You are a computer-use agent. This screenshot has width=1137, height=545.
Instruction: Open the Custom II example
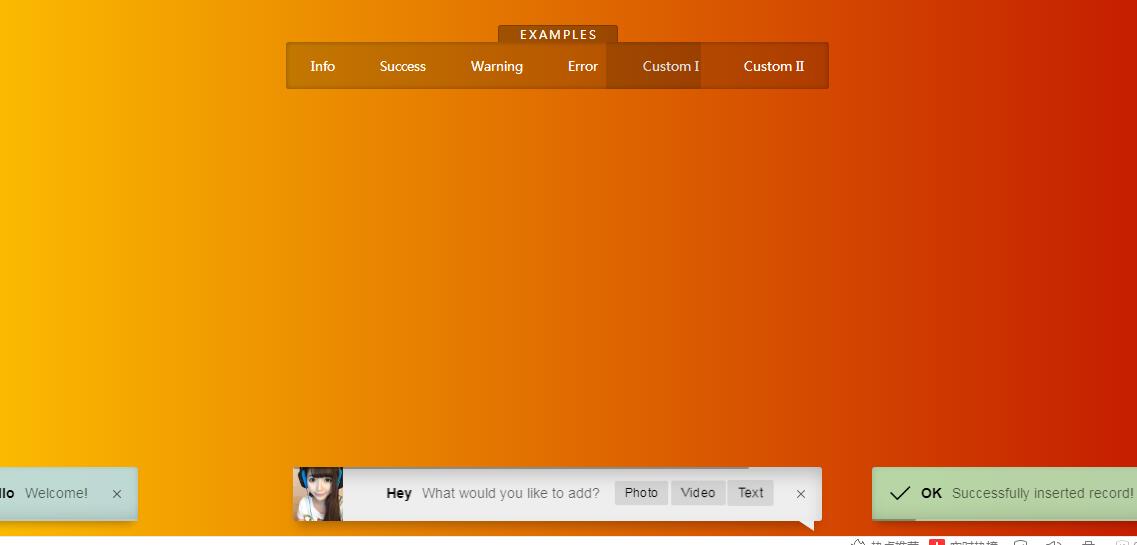pos(773,66)
